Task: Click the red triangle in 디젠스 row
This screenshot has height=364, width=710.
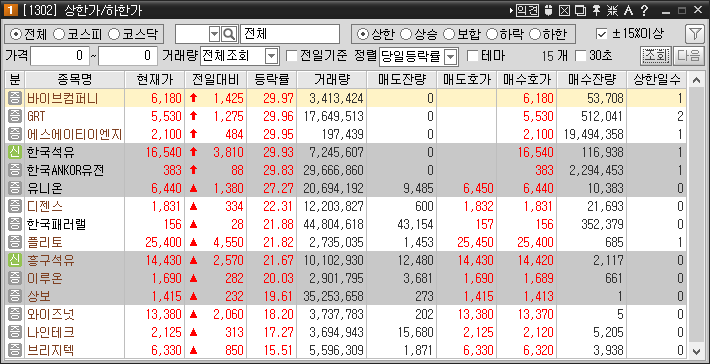Action: point(194,206)
